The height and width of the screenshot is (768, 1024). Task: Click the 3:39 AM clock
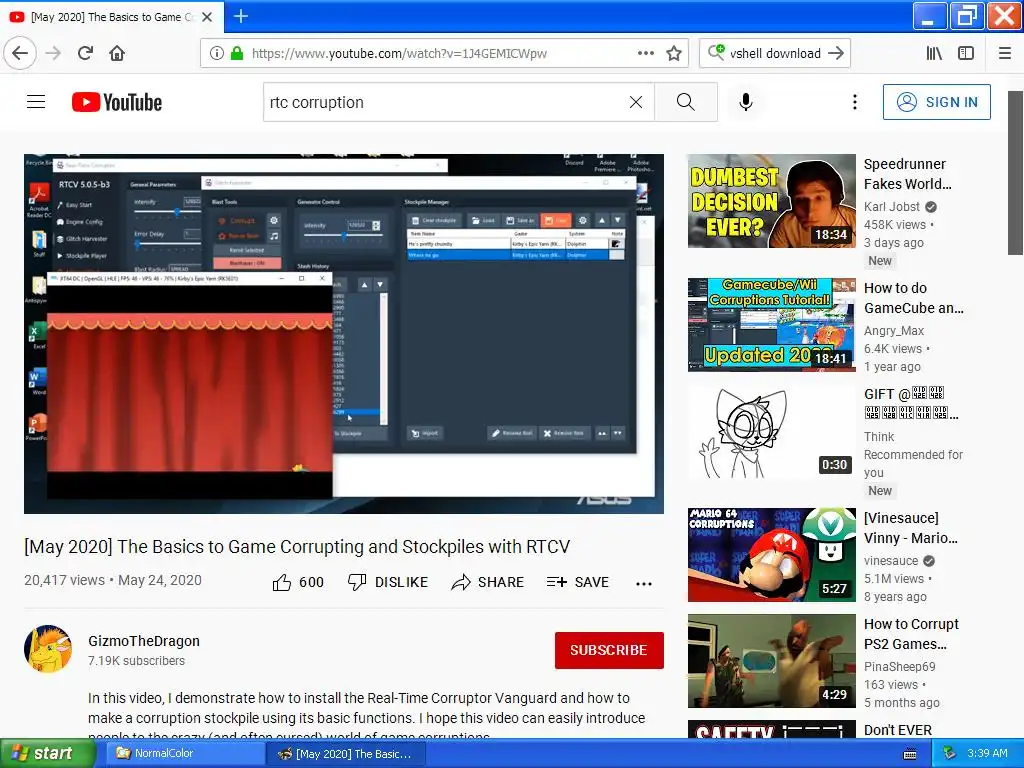987,753
